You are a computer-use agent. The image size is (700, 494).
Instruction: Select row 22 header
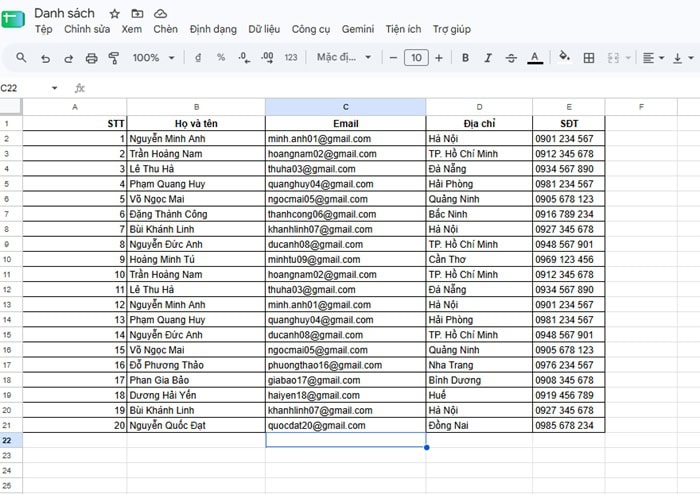pyautogui.click(x=11, y=440)
